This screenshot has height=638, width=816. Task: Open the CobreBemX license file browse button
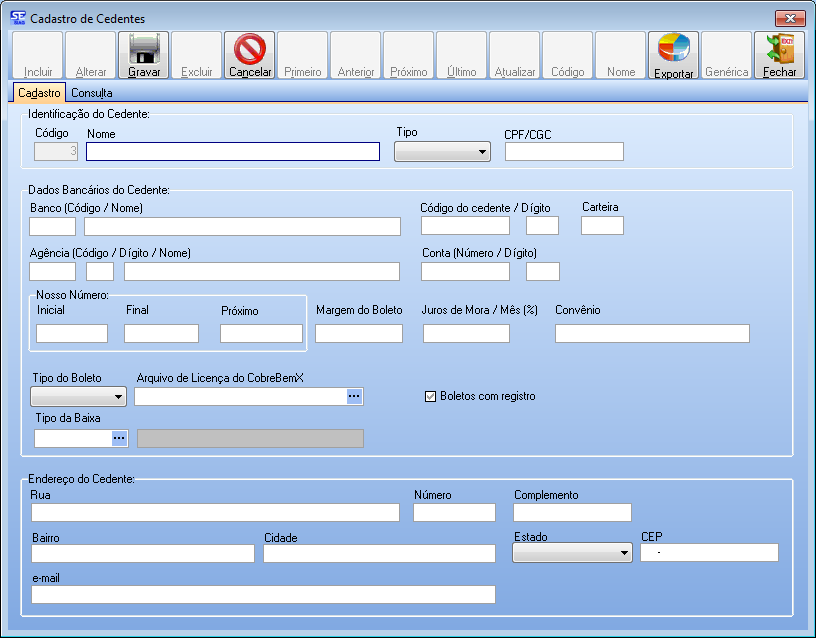354,397
